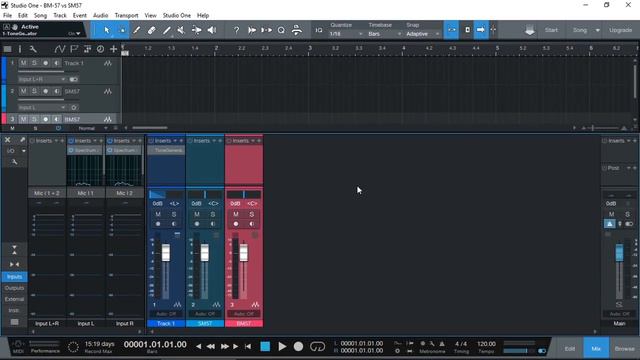
Task: Toggle autoscroll arrow button
Action: click(x=481, y=30)
